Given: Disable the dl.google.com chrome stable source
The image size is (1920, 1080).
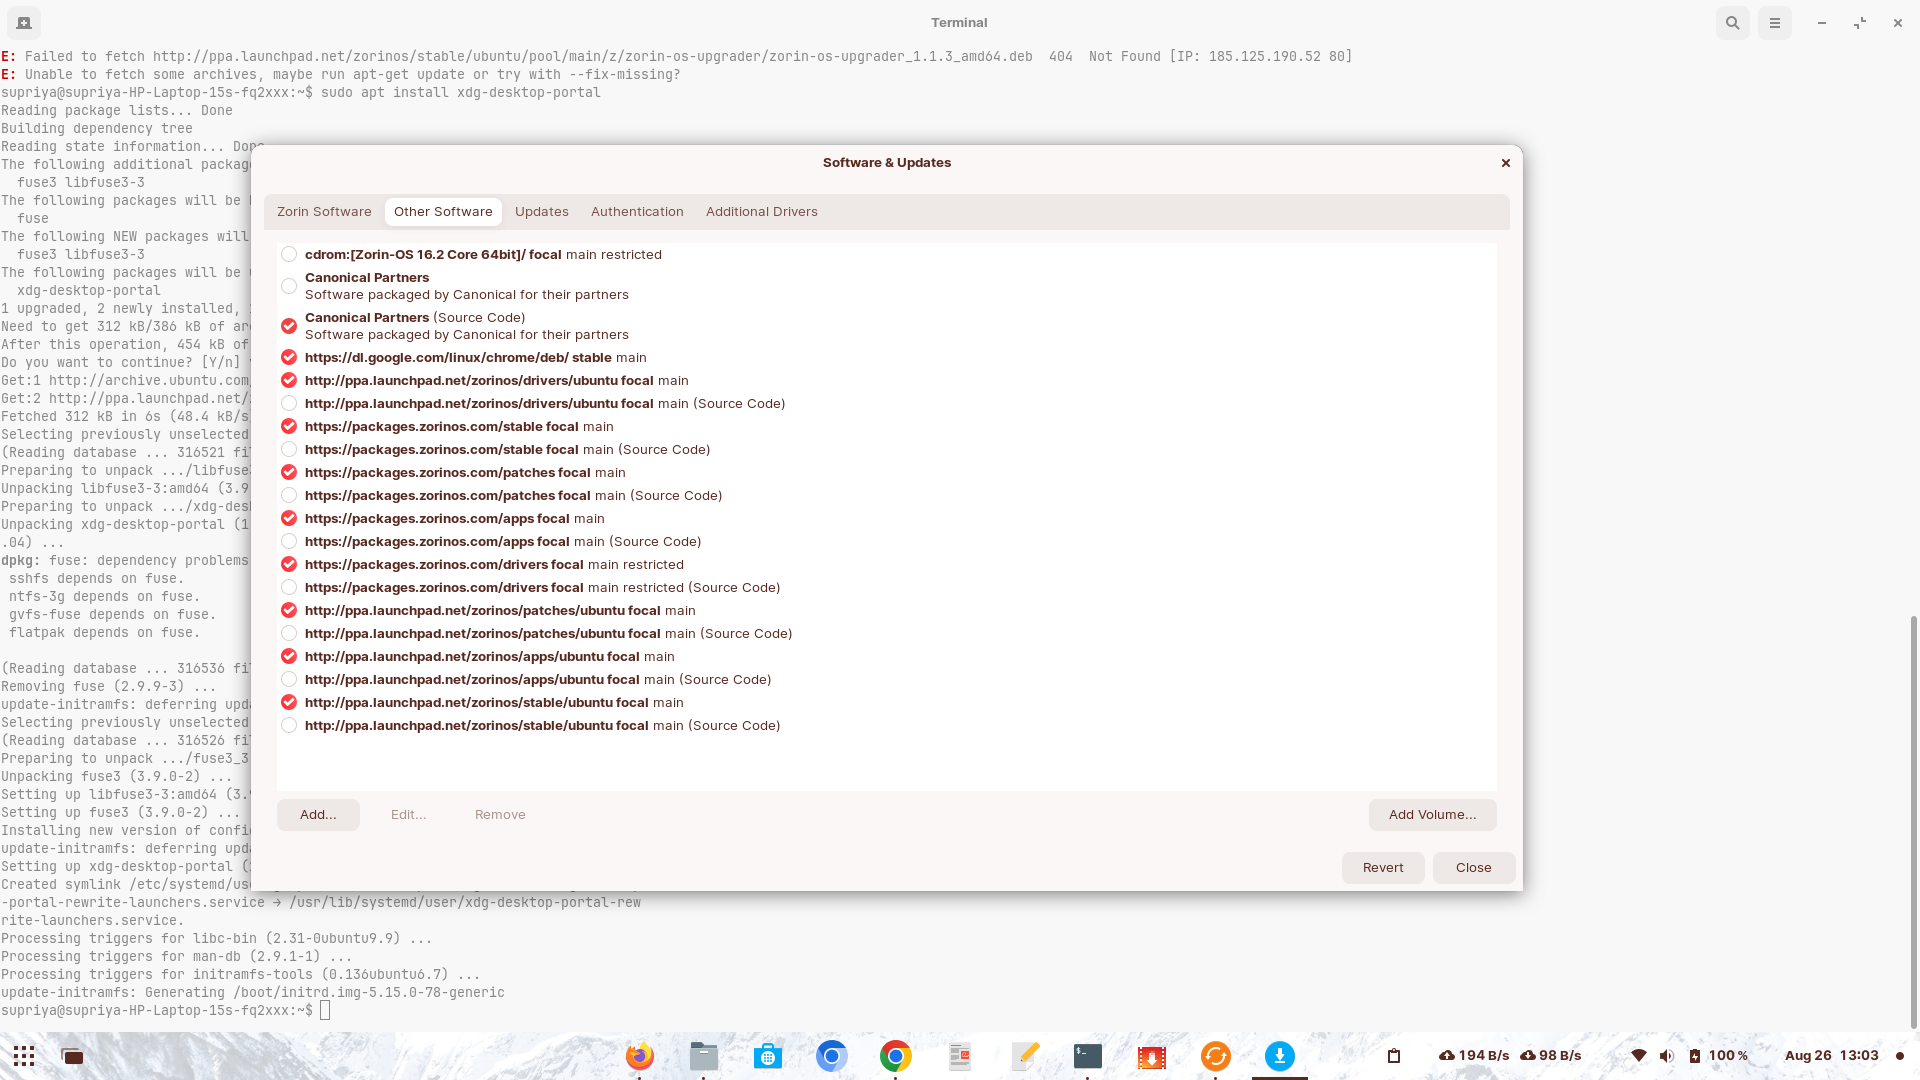Looking at the screenshot, I should [289, 358].
